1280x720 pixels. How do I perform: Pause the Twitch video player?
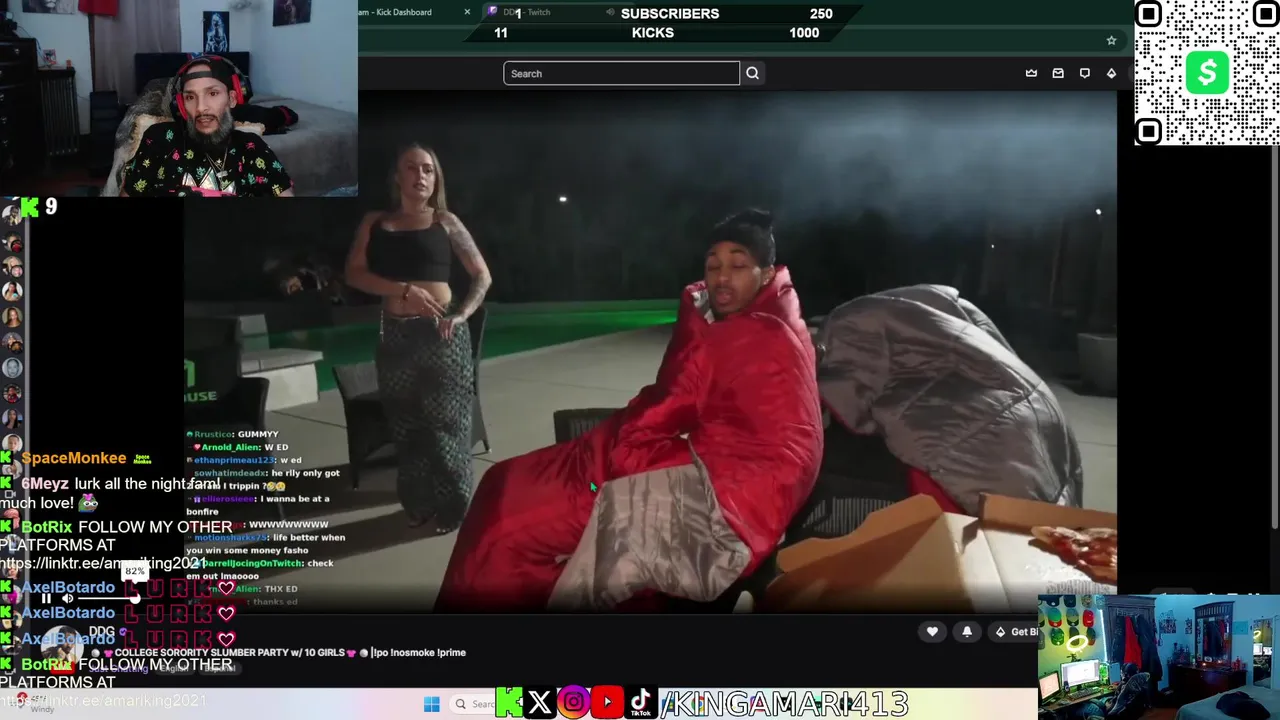pos(46,599)
